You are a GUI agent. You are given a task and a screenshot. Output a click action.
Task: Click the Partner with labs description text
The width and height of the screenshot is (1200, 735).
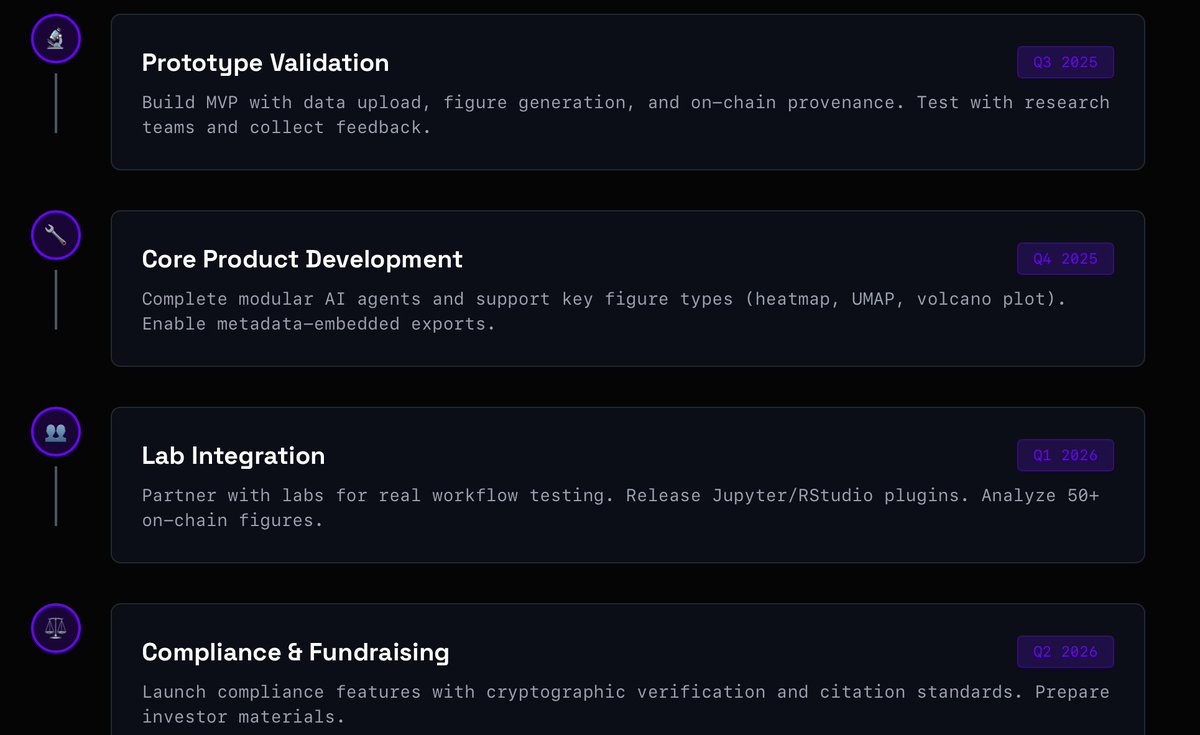(x=620, y=508)
